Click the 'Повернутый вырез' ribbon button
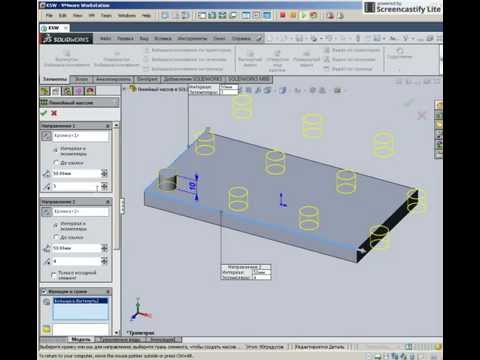Image resolution: width=480 pixels, height=360 pixels. click(306, 59)
